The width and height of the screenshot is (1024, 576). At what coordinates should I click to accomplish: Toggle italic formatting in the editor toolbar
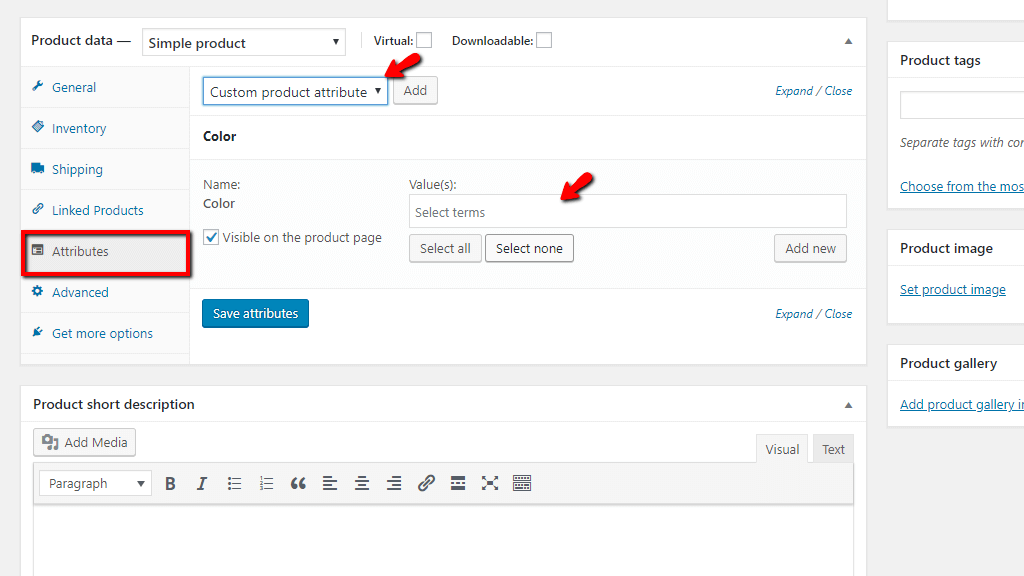[x=202, y=483]
